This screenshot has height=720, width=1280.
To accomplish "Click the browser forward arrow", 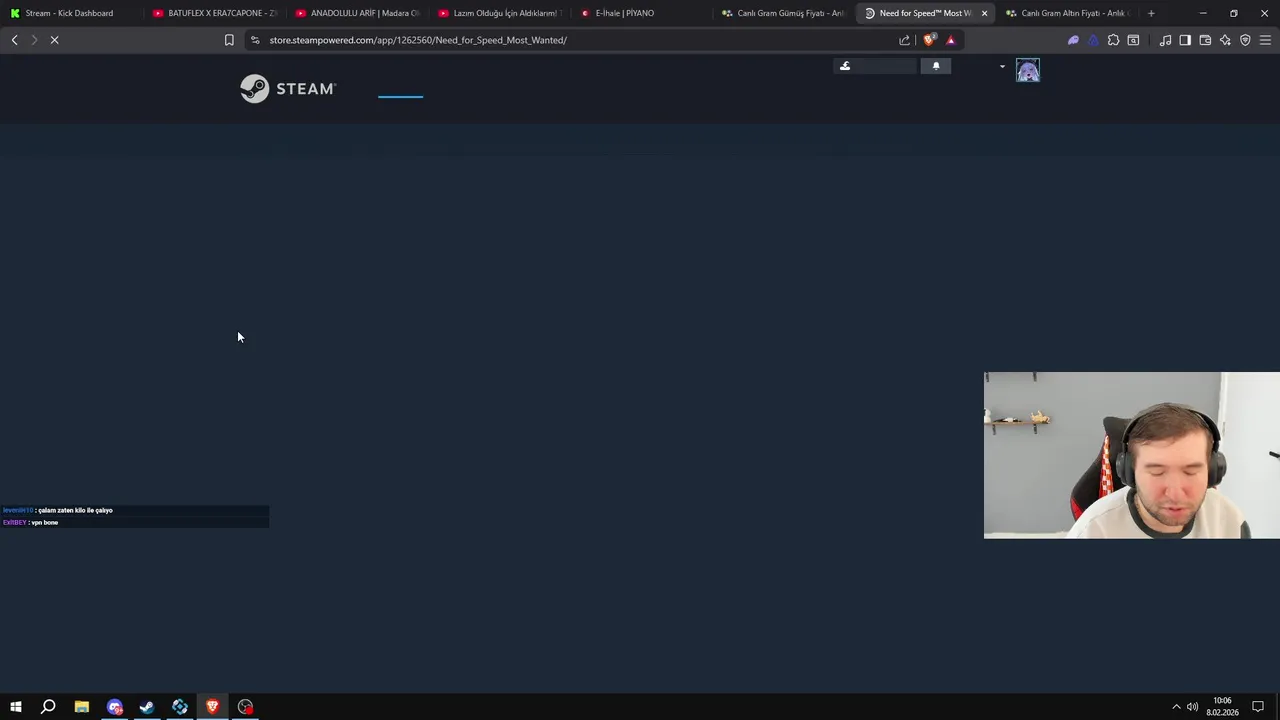I will [x=34, y=40].
